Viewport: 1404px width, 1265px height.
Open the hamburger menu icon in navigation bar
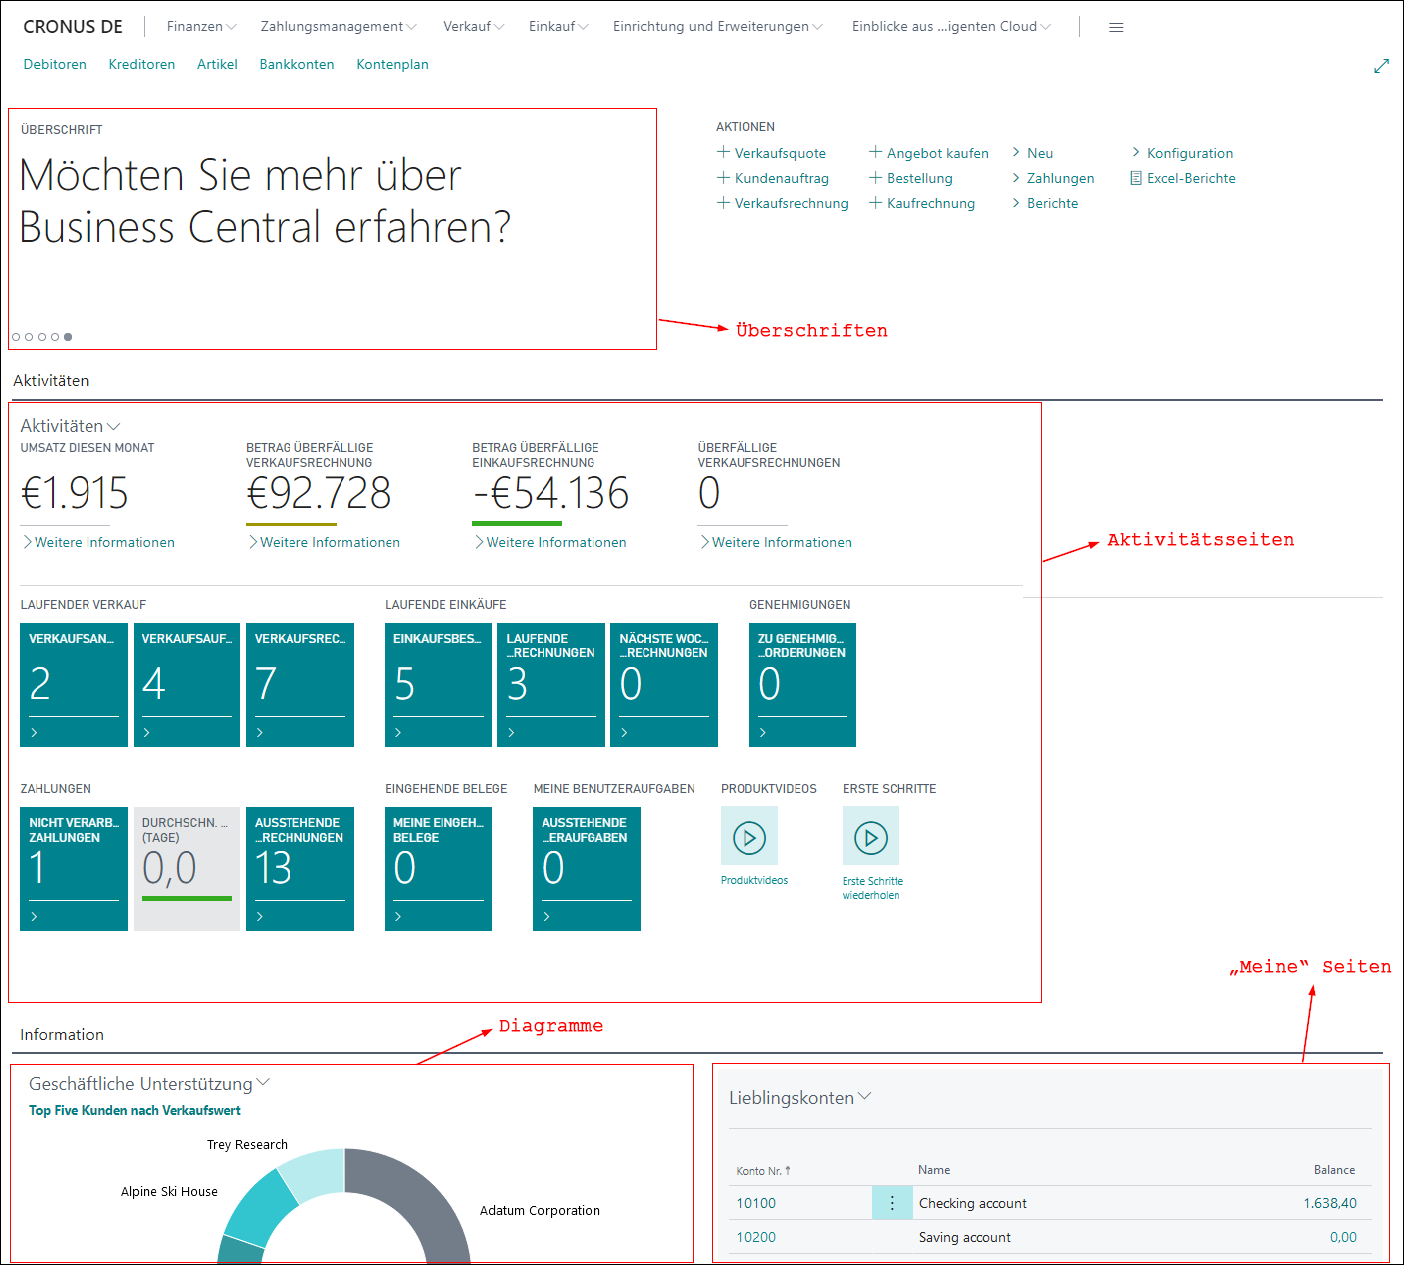point(1116,27)
